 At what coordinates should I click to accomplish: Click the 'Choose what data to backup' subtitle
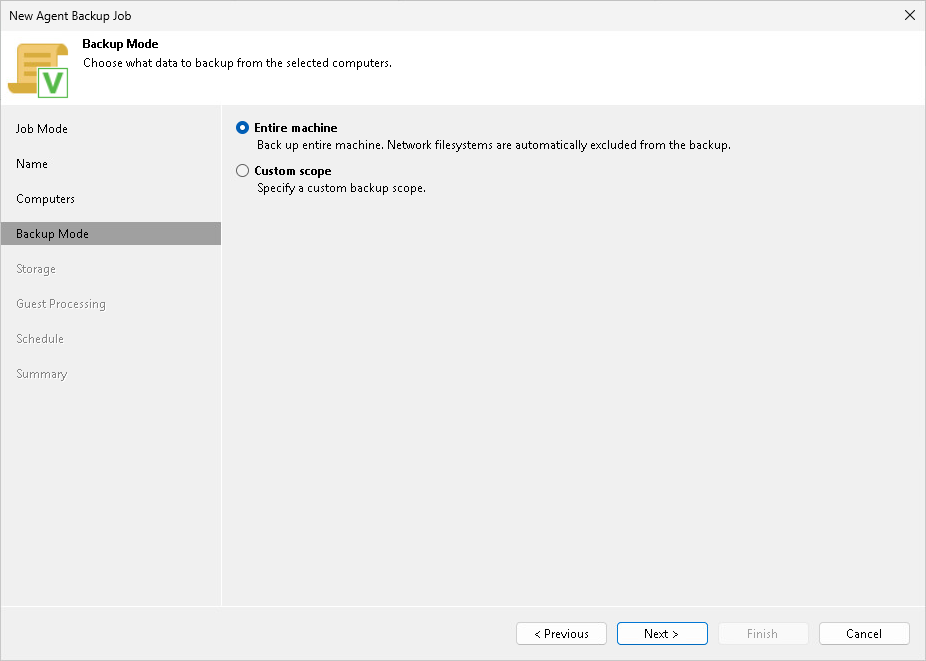point(237,63)
